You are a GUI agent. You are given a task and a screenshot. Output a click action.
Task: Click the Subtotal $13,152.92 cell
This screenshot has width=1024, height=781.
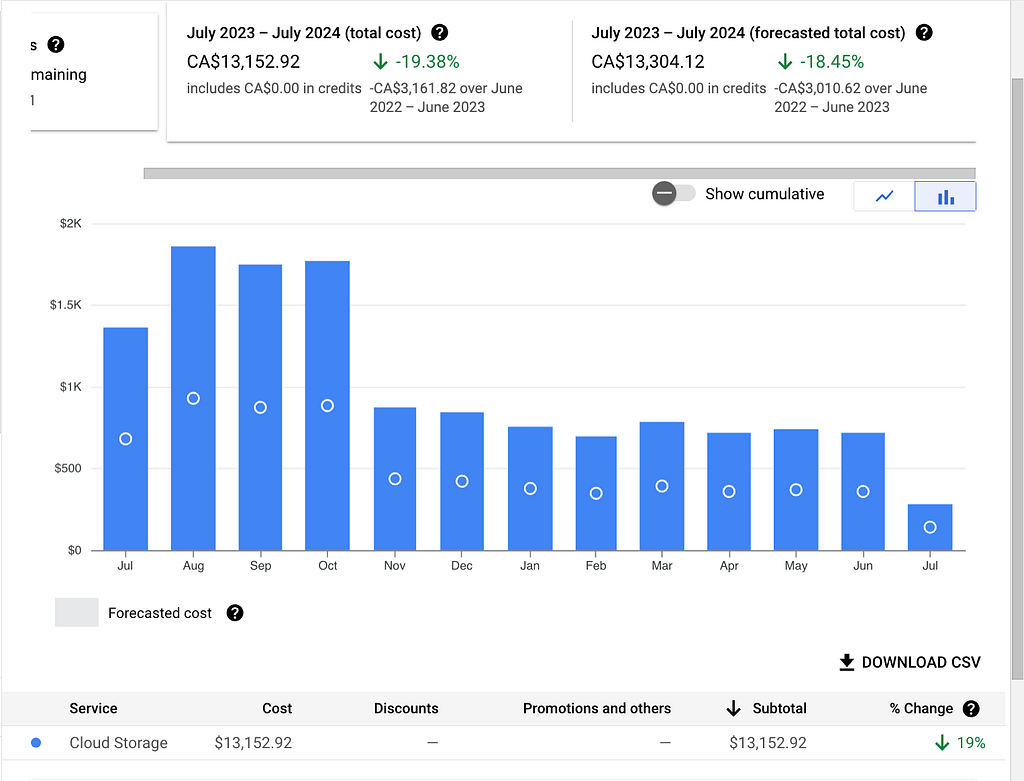click(x=768, y=742)
